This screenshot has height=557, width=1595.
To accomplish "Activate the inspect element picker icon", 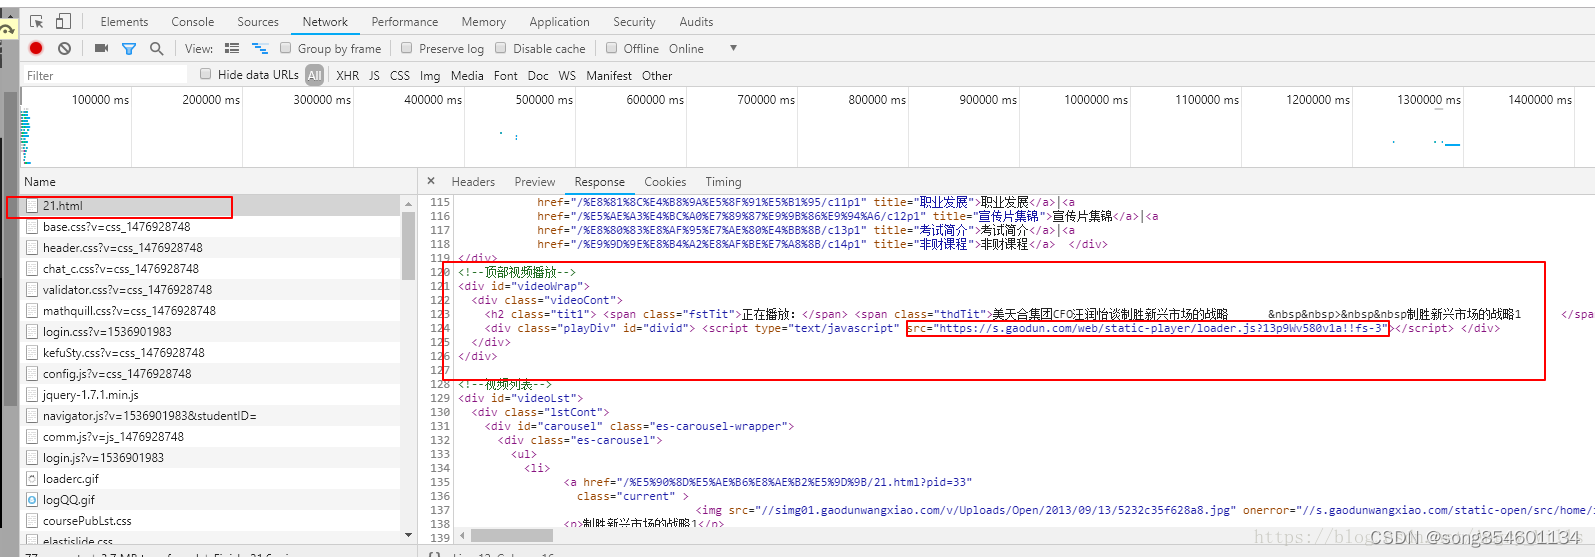I will click(x=37, y=21).
